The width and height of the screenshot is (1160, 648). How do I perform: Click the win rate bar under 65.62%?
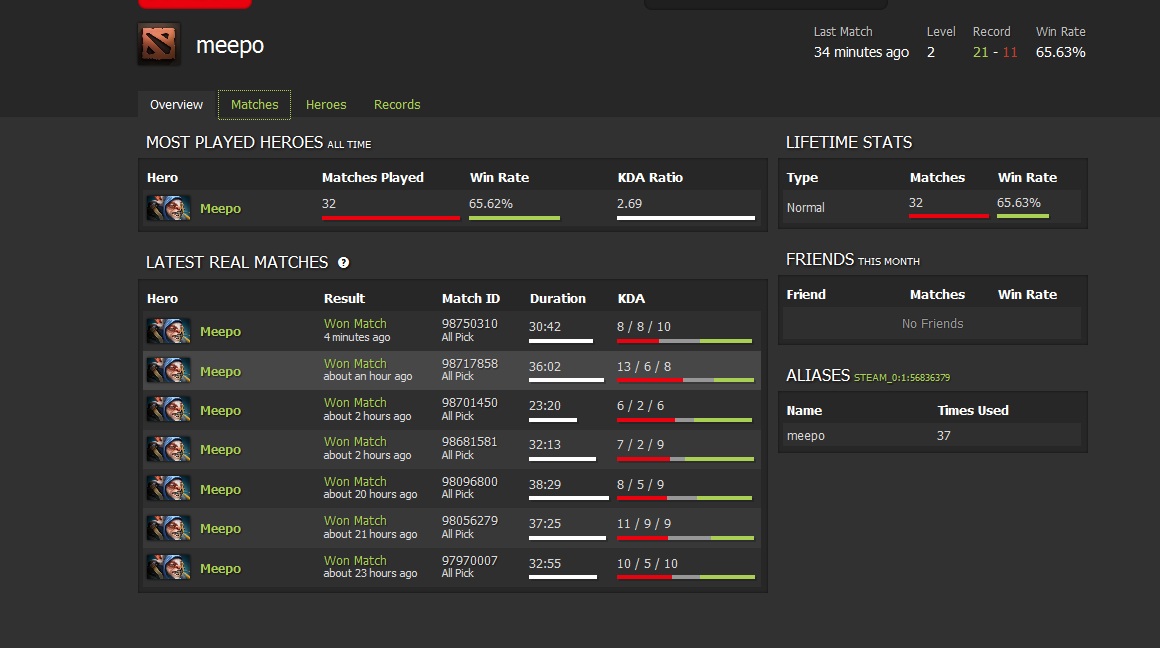(x=514, y=218)
